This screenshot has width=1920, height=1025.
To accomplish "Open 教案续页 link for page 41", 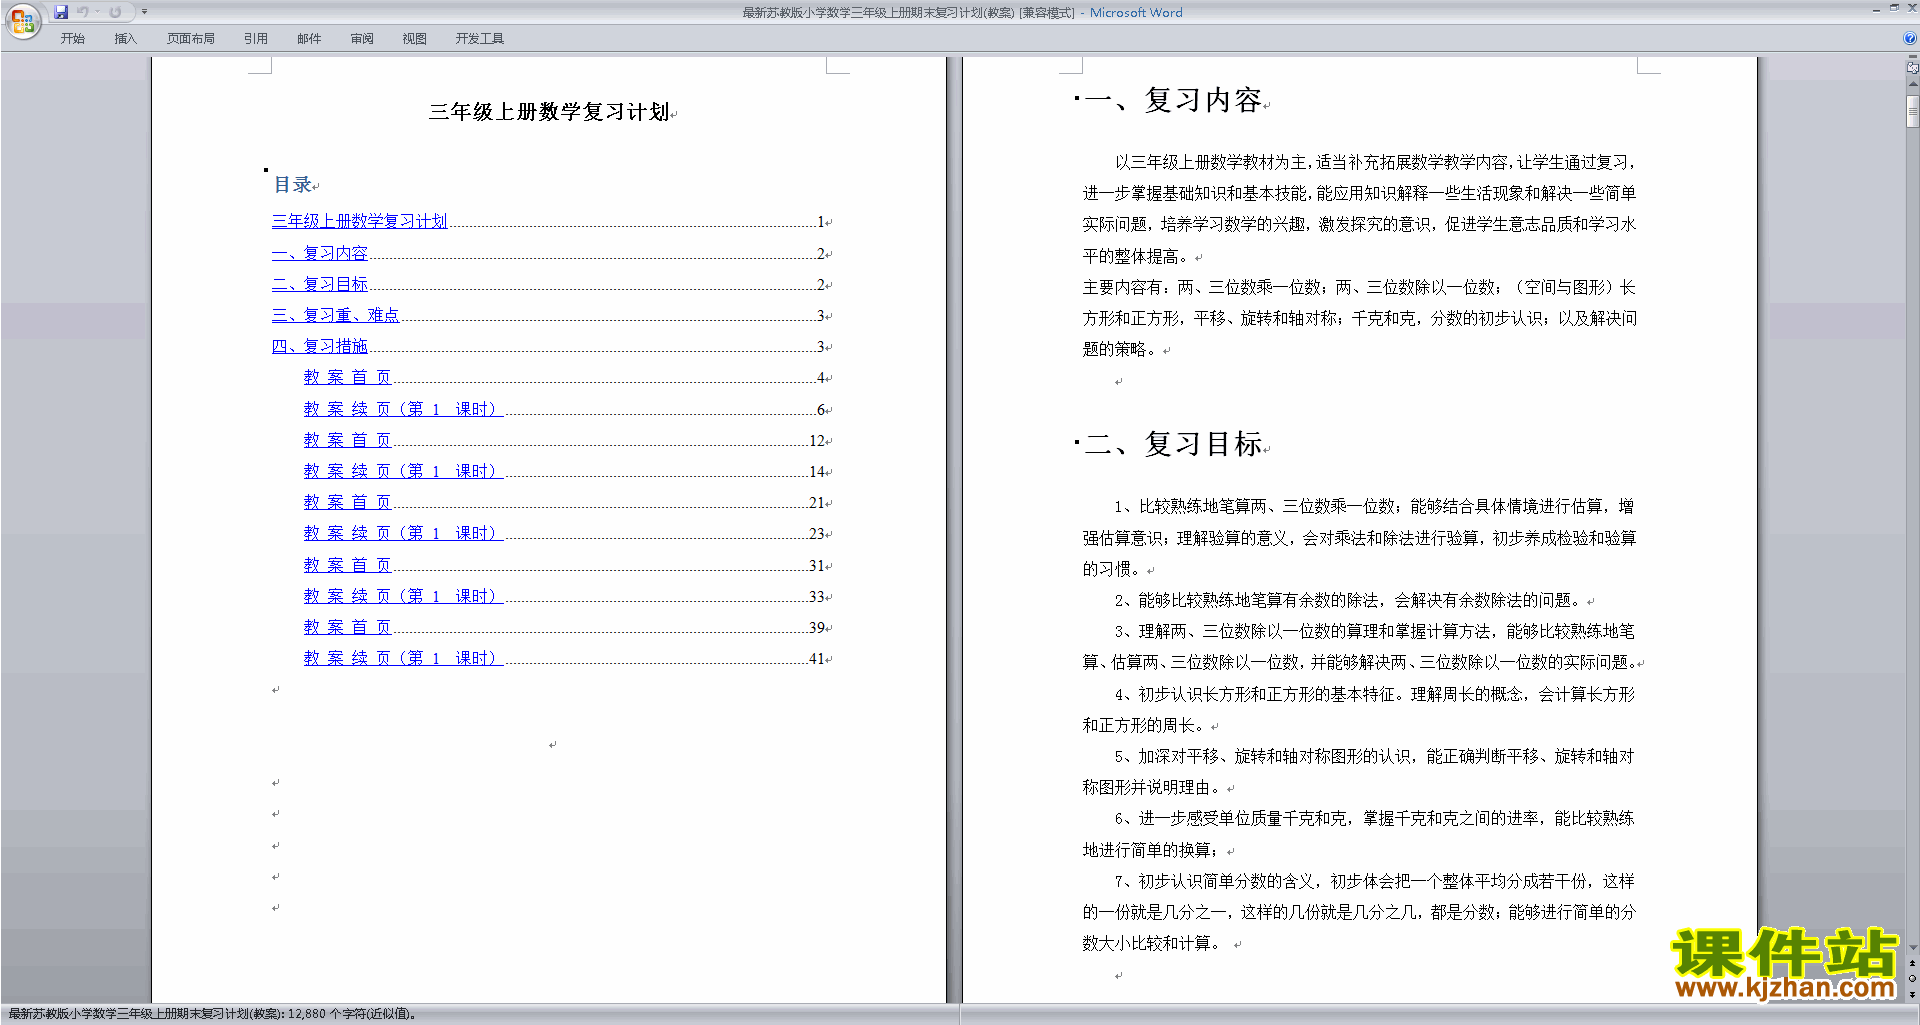I will [402, 658].
